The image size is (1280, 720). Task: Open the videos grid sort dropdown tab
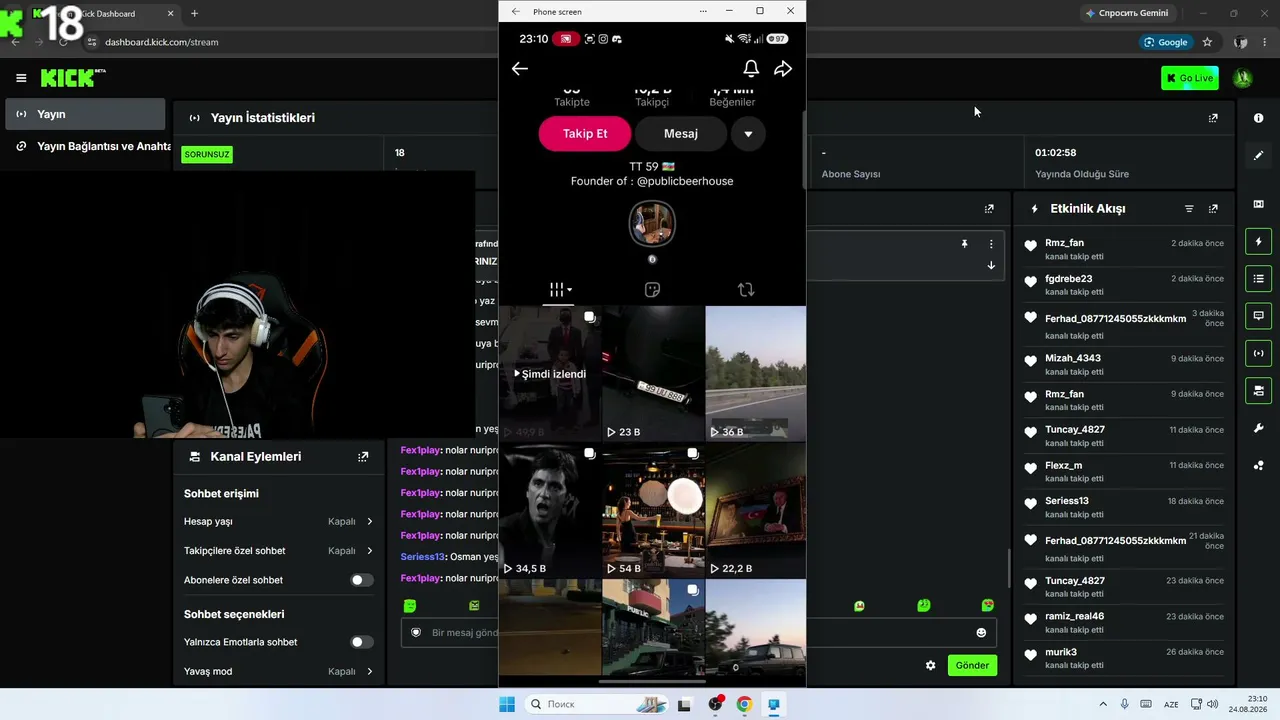point(560,290)
